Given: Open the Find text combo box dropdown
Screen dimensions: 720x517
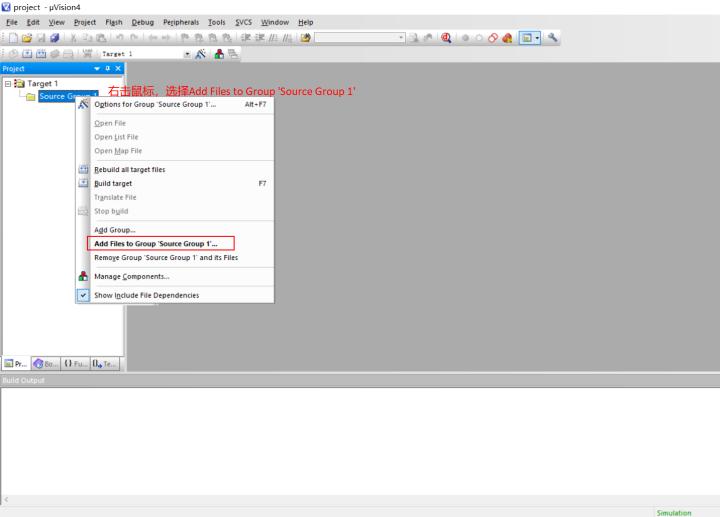Looking at the screenshot, I should pos(401,38).
